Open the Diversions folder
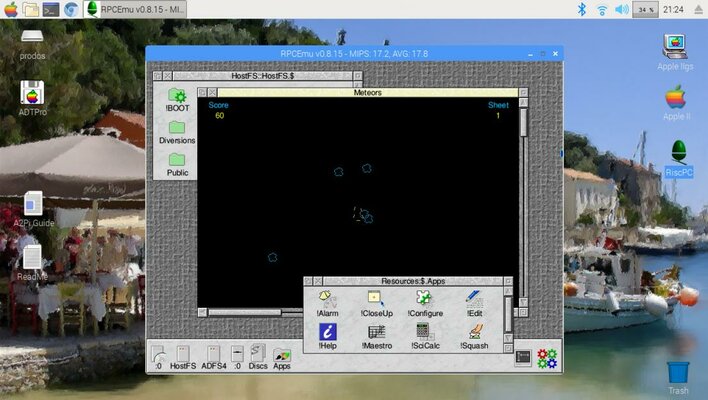Viewport: 708px width, 400px height. (177, 133)
